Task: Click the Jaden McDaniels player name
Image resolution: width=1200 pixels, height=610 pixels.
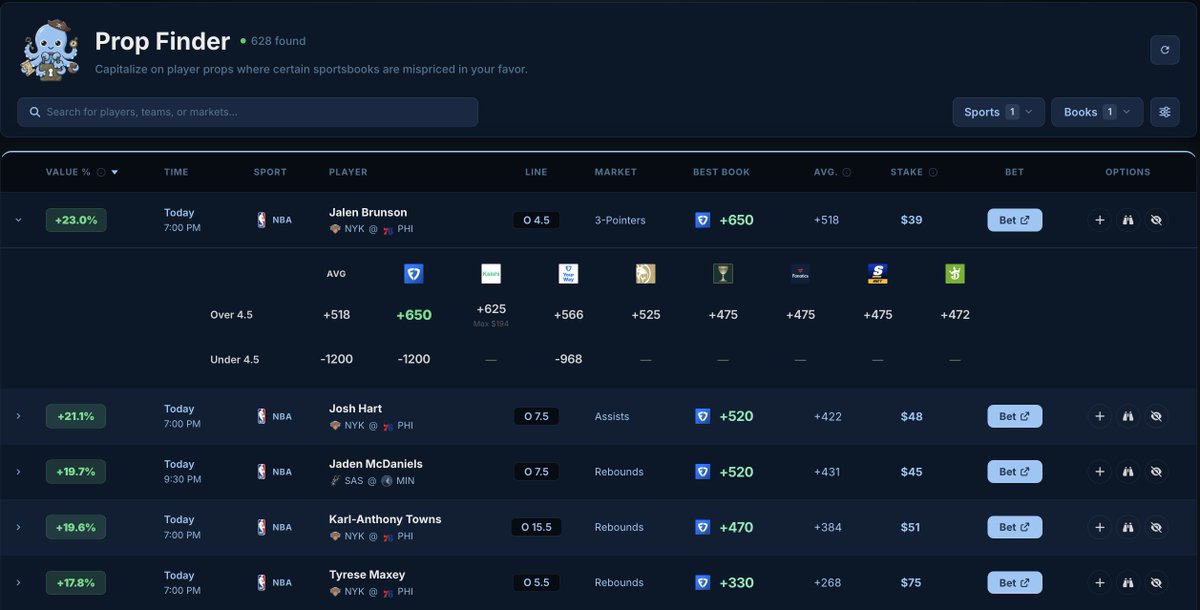Action: pyautogui.click(x=376, y=464)
